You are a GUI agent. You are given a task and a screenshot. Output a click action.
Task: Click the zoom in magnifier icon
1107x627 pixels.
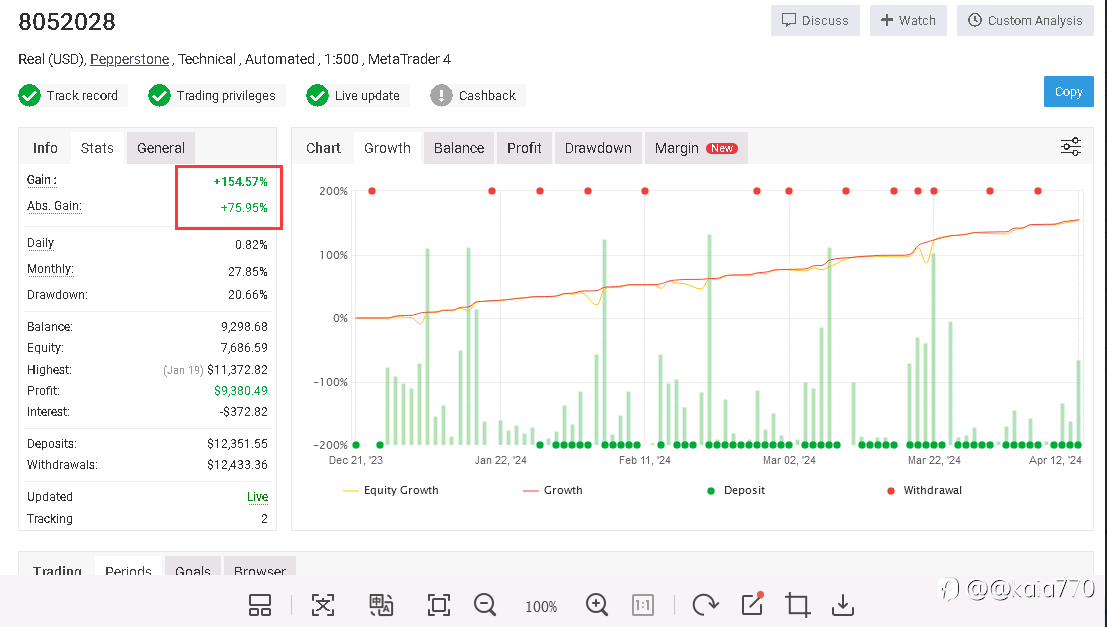click(x=597, y=605)
